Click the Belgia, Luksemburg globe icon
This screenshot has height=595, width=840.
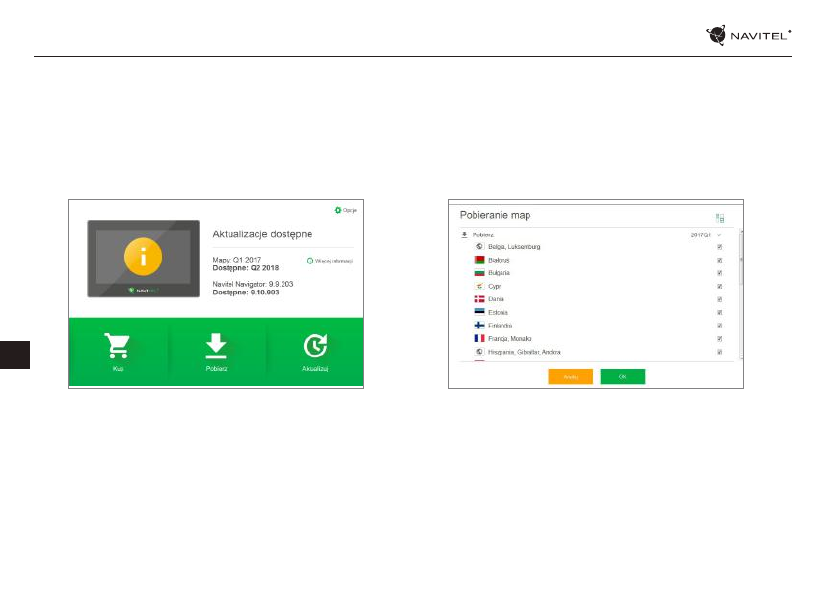pos(479,246)
